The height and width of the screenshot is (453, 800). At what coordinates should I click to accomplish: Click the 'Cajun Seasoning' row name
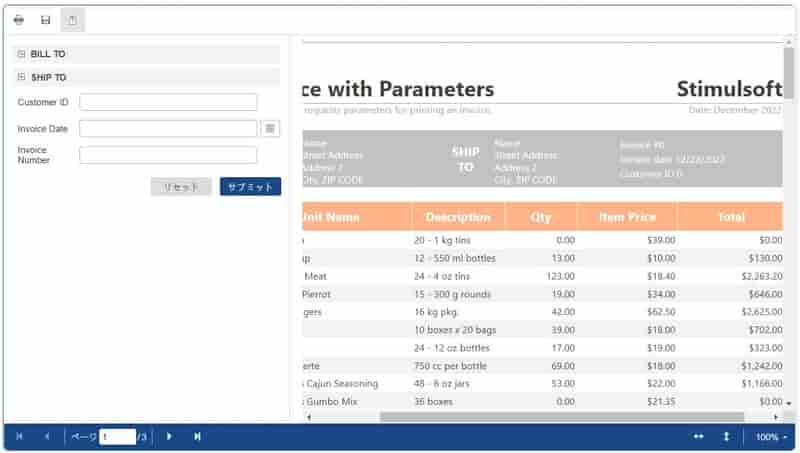coord(342,384)
